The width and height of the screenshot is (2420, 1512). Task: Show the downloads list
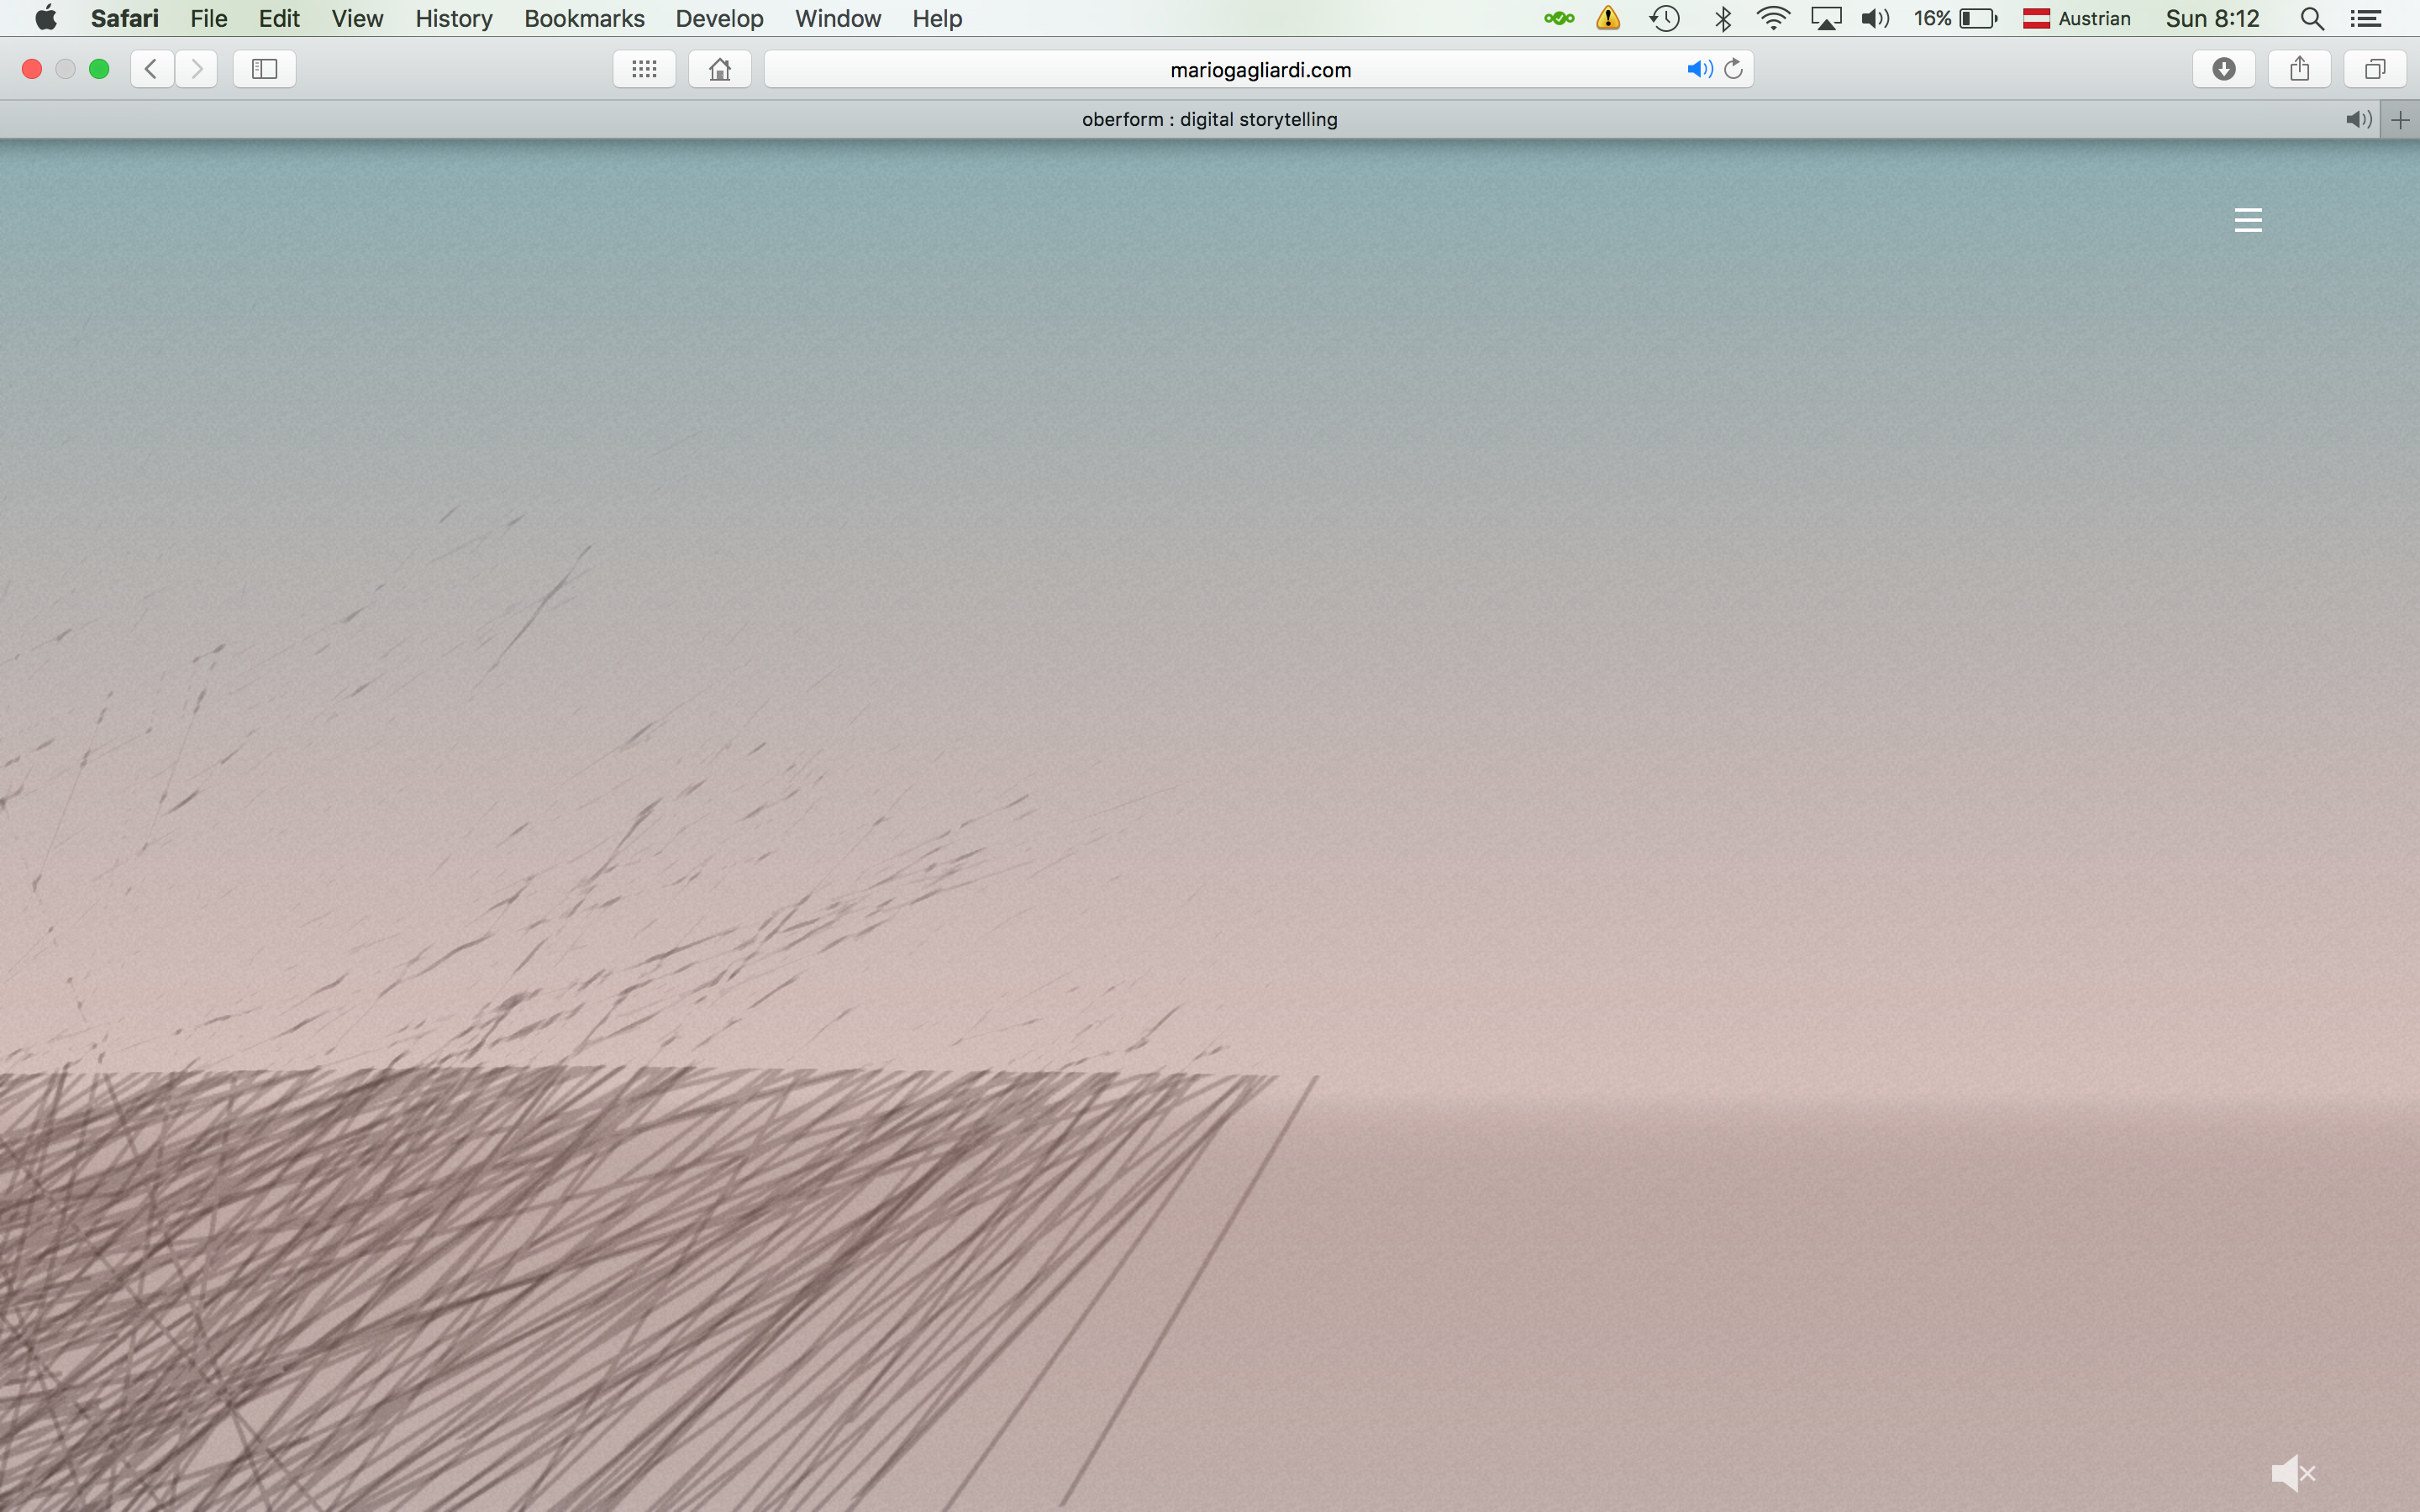(x=2224, y=69)
